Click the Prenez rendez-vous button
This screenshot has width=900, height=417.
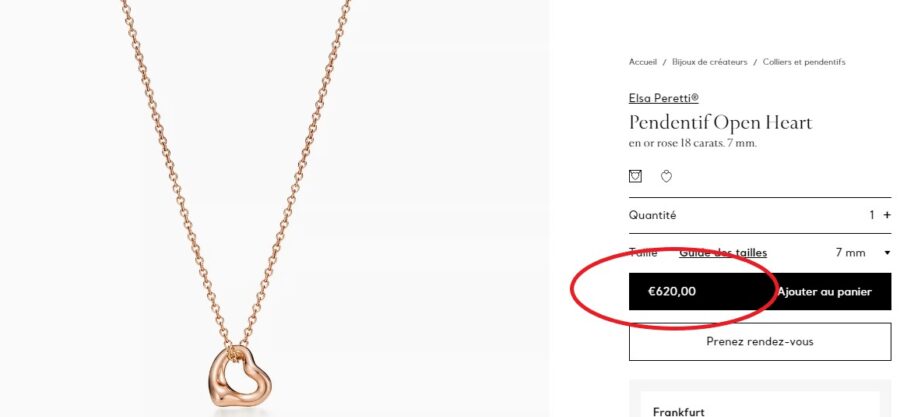coord(760,342)
